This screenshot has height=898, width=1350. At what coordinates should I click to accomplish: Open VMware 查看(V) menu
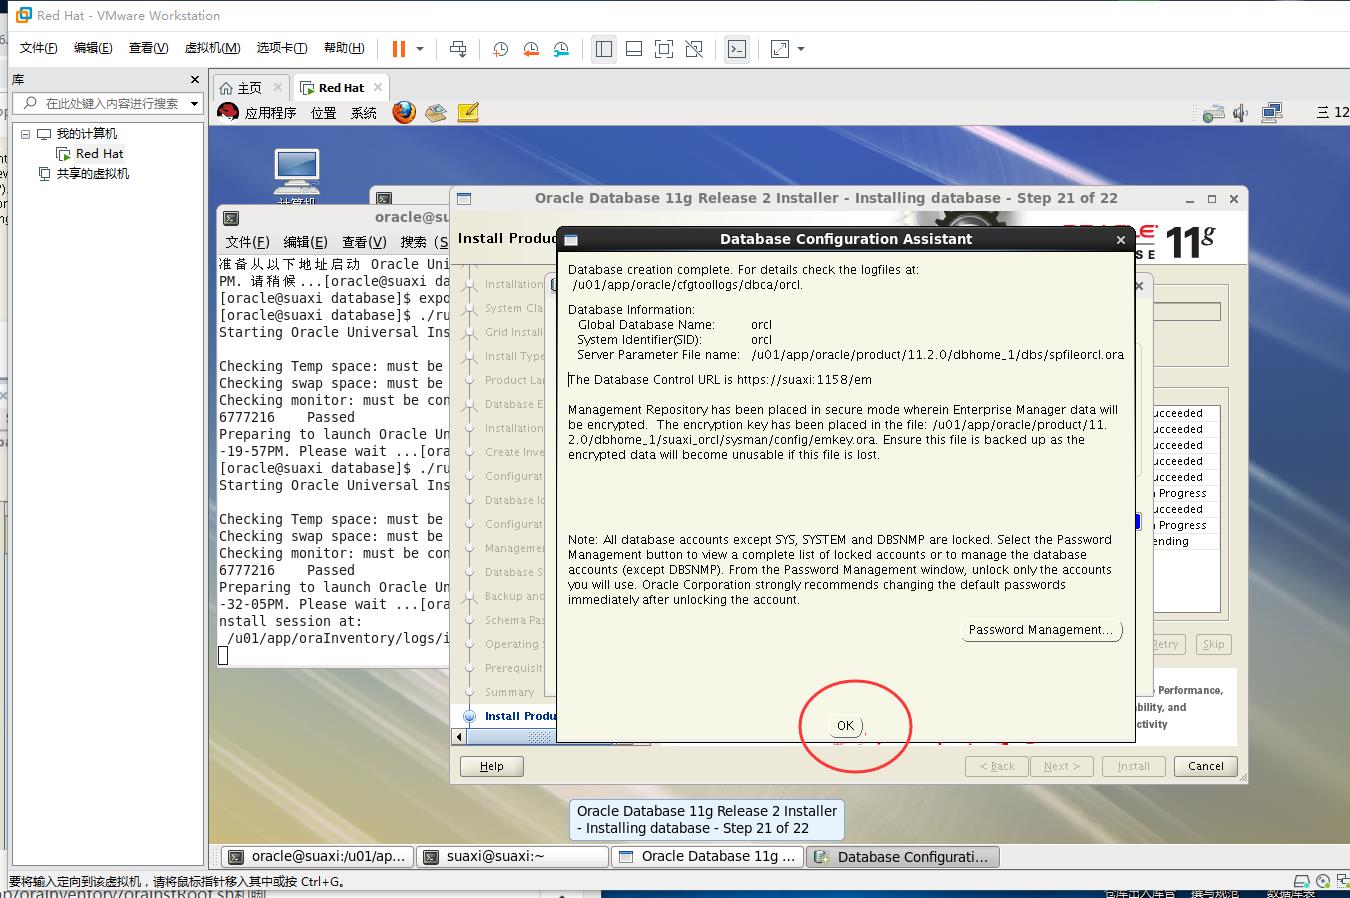148,48
